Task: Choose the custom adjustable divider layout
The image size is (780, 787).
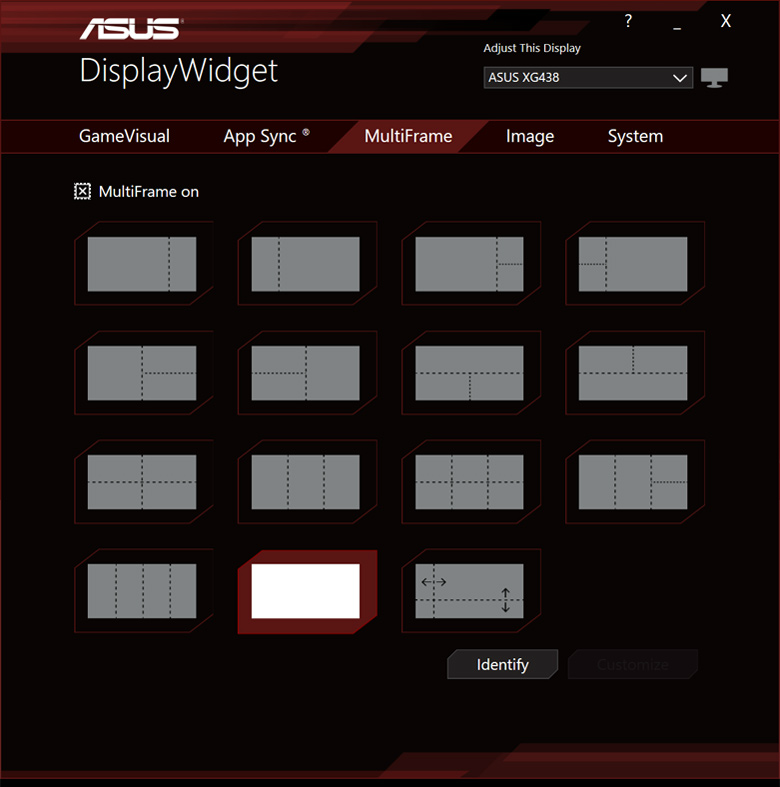Action: pyautogui.click(x=471, y=591)
